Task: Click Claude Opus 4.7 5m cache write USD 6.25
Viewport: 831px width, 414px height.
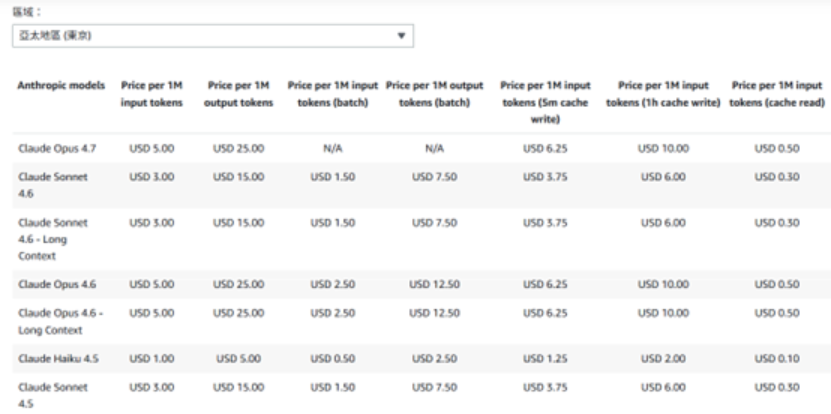Action: 545,148
